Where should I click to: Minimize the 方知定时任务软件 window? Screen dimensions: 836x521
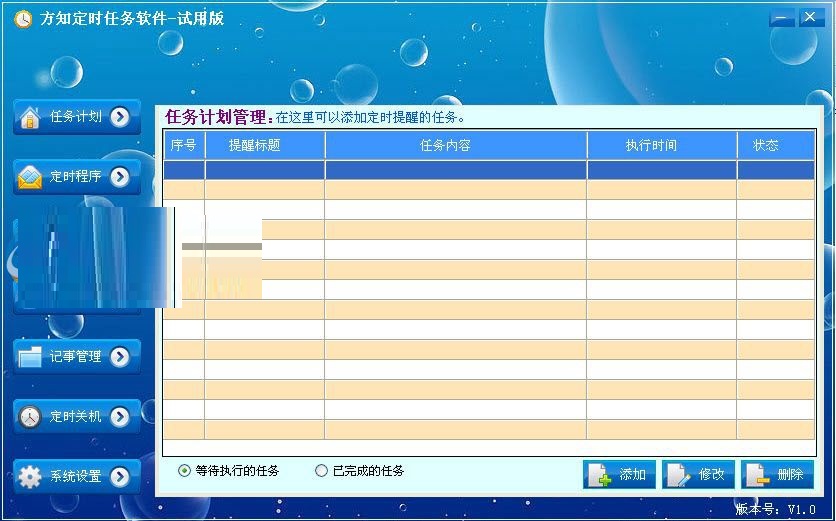782,18
